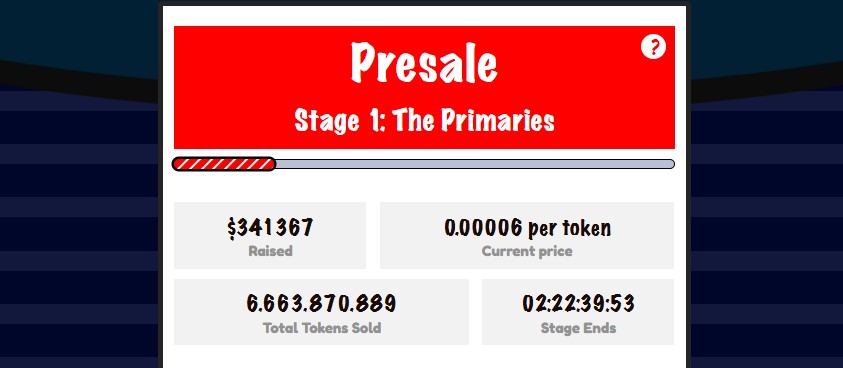Viewport: 843px width, 368px height.
Task: Click the Presale heading text
Action: tap(424, 63)
